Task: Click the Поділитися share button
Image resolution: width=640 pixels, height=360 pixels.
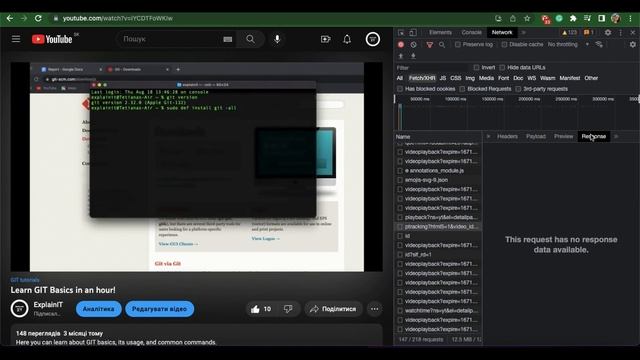Action: coord(333,309)
